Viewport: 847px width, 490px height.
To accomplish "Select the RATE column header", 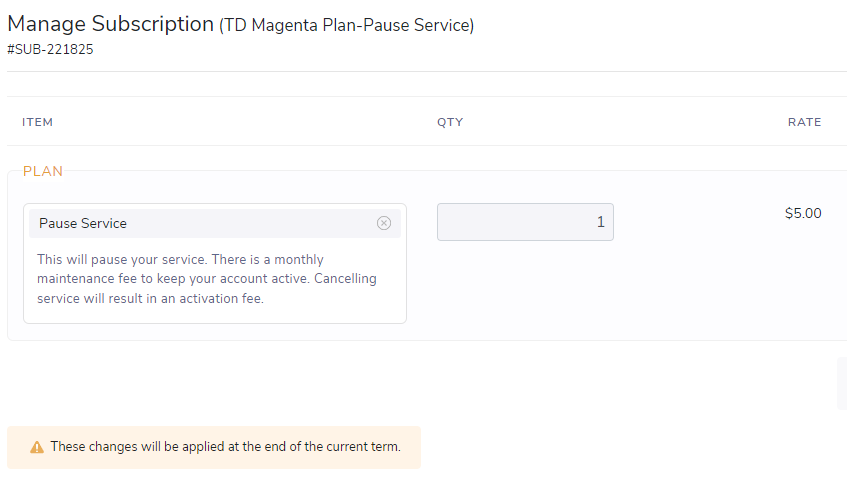I will (x=804, y=122).
